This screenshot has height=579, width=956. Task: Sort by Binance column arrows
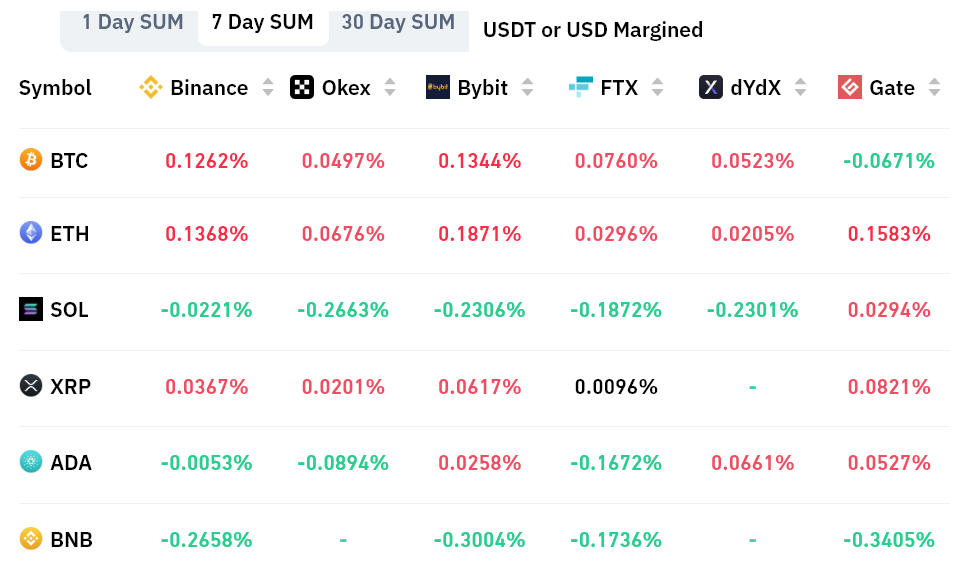point(268,88)
